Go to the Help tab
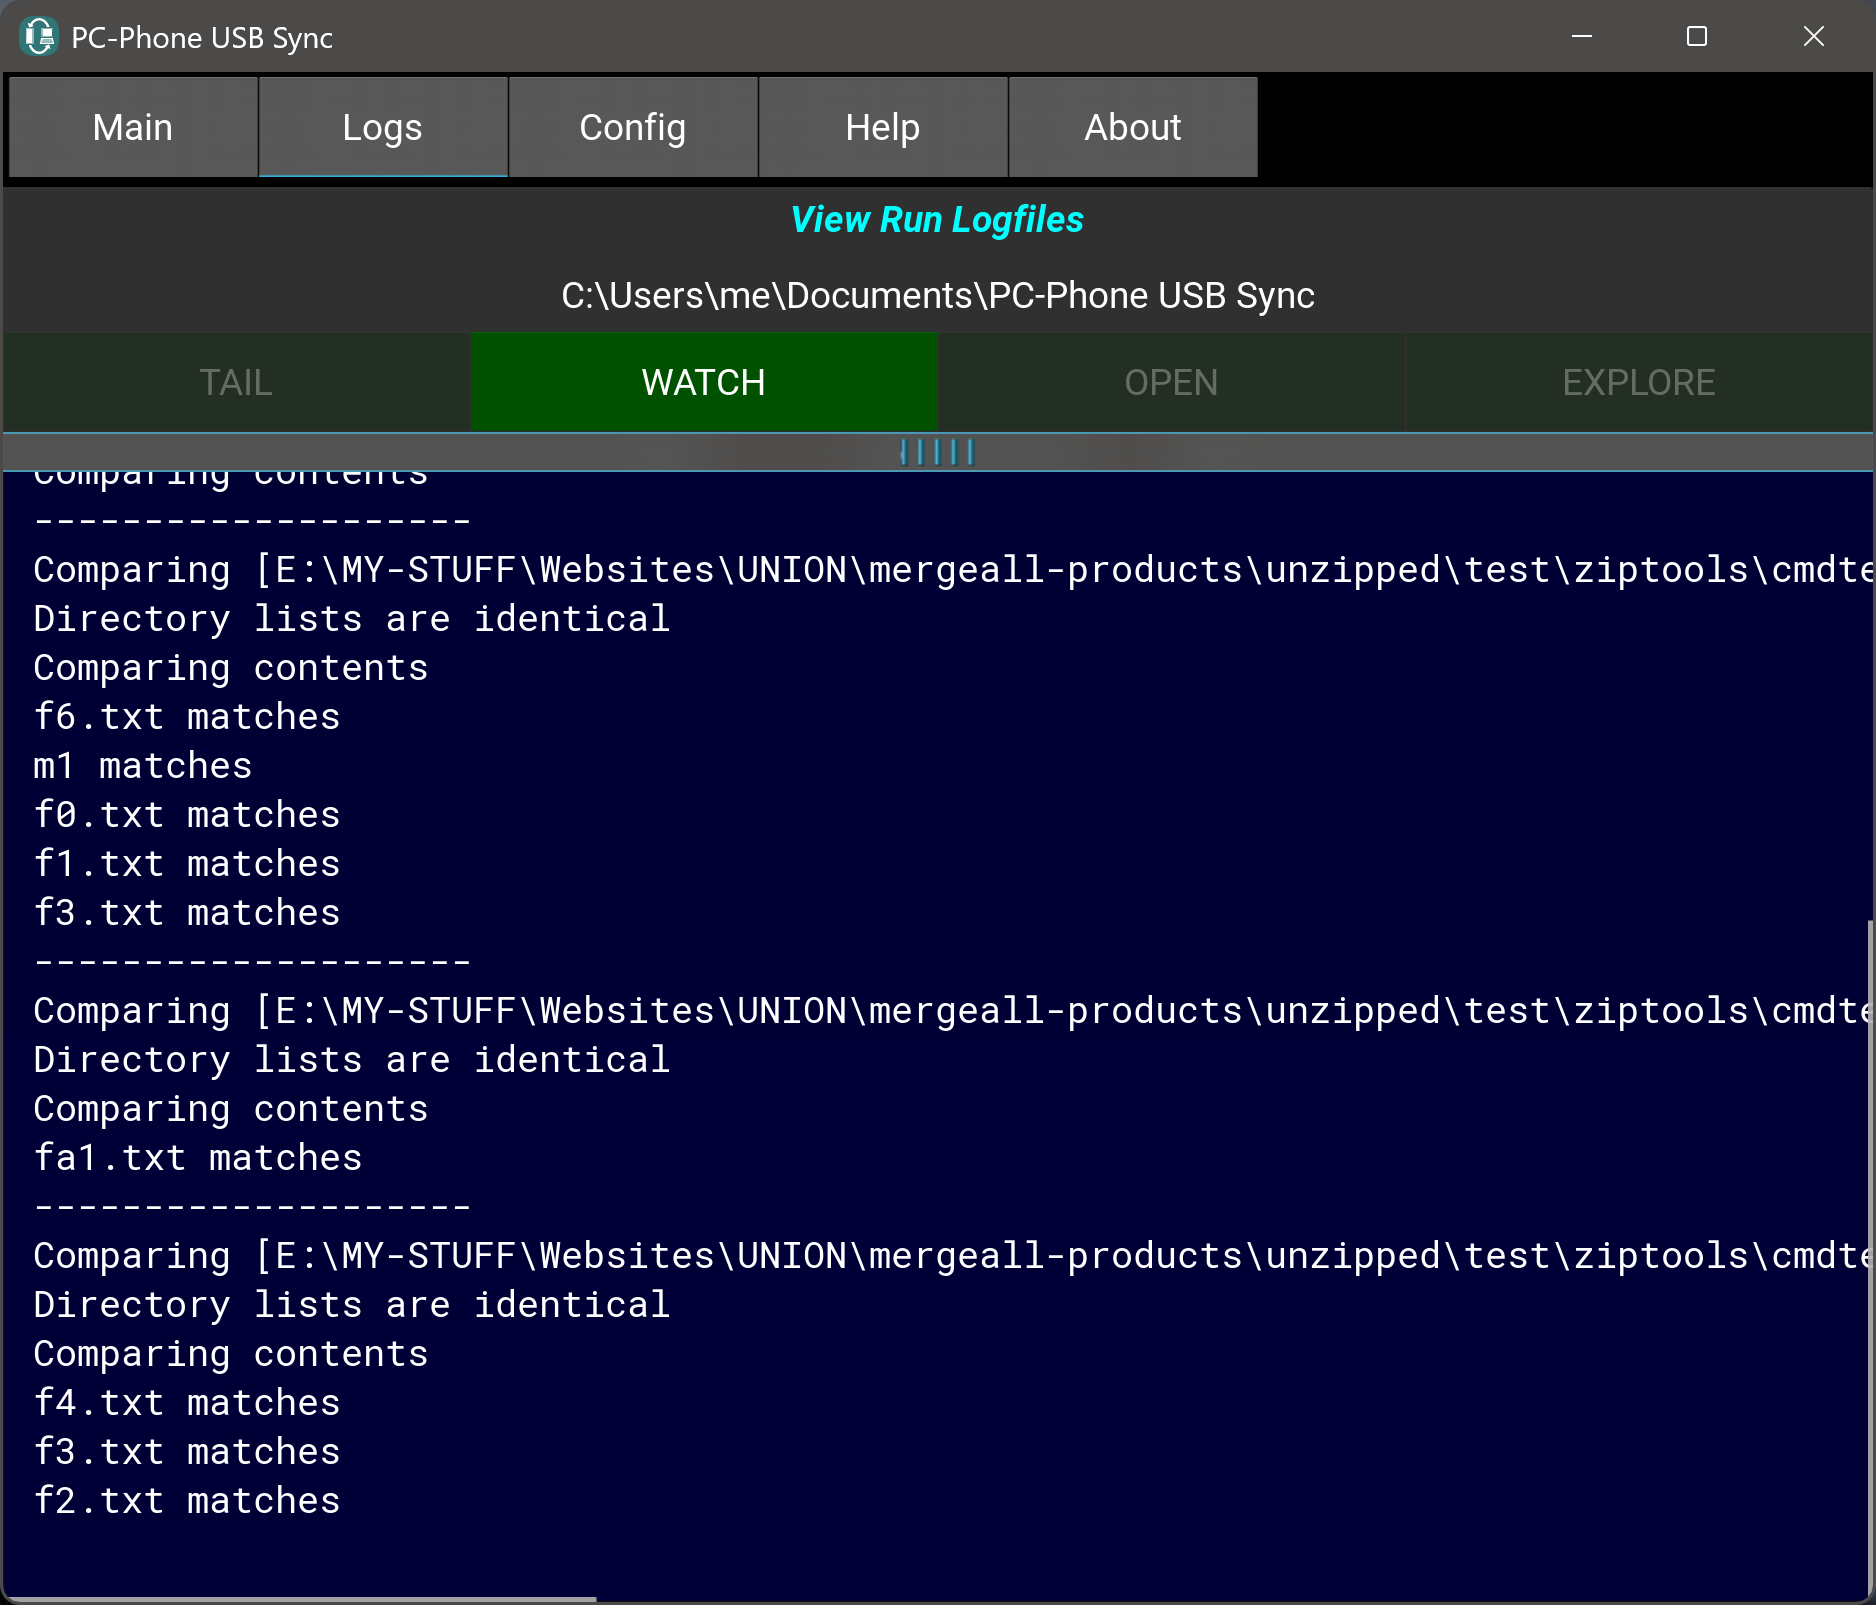Screen dimensions: 1876x1605 (x=883, y=128)
